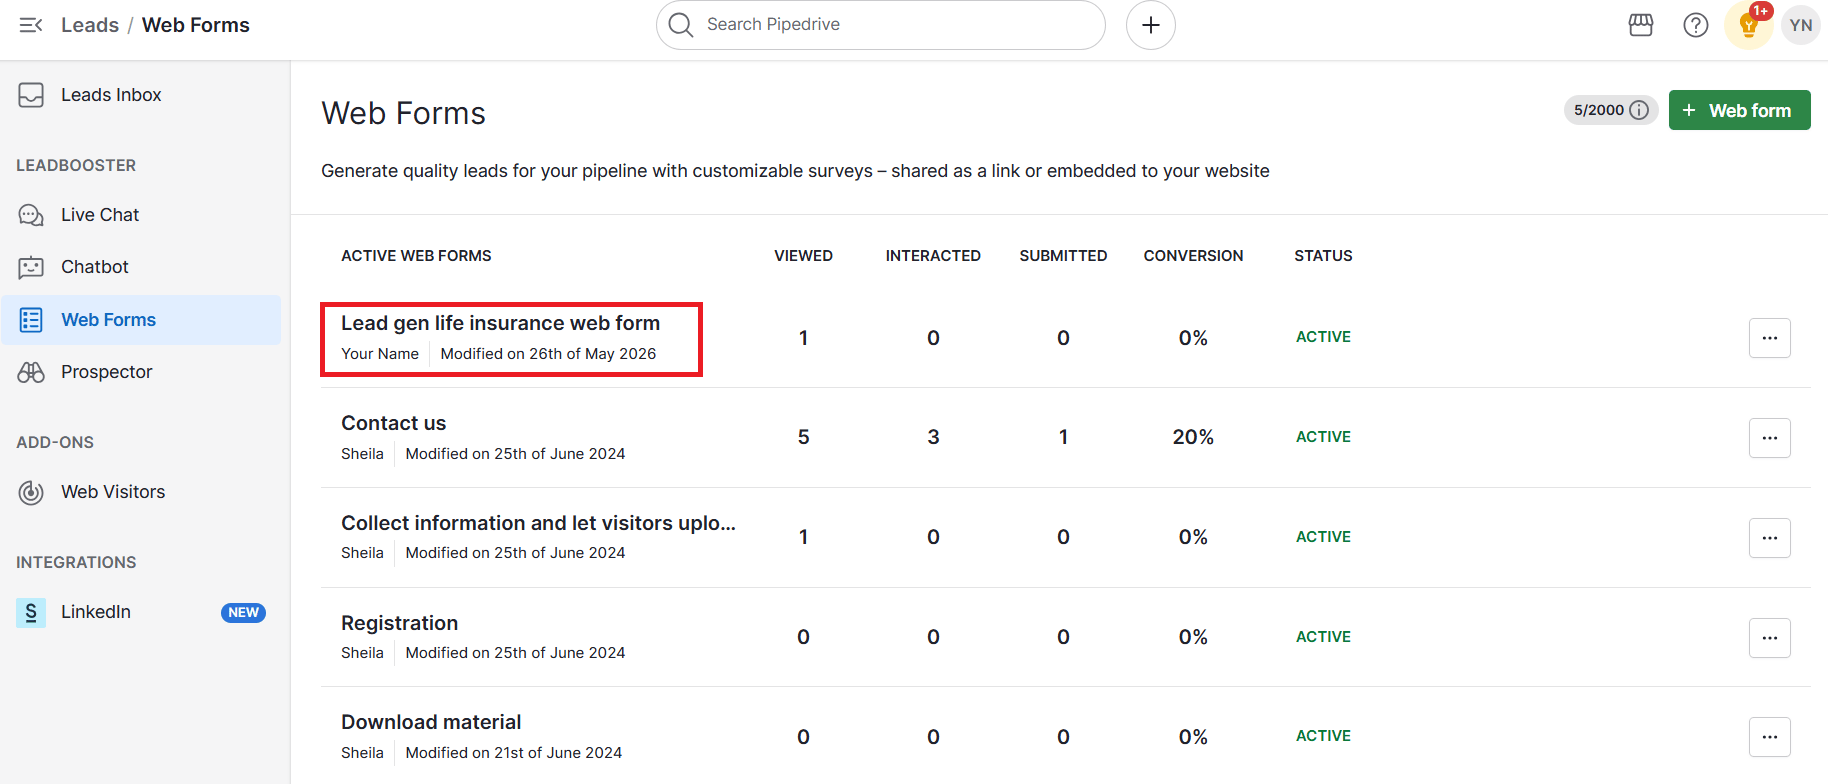
Task: Click the VIEWED column header
Action: click(x=803, y=256)
